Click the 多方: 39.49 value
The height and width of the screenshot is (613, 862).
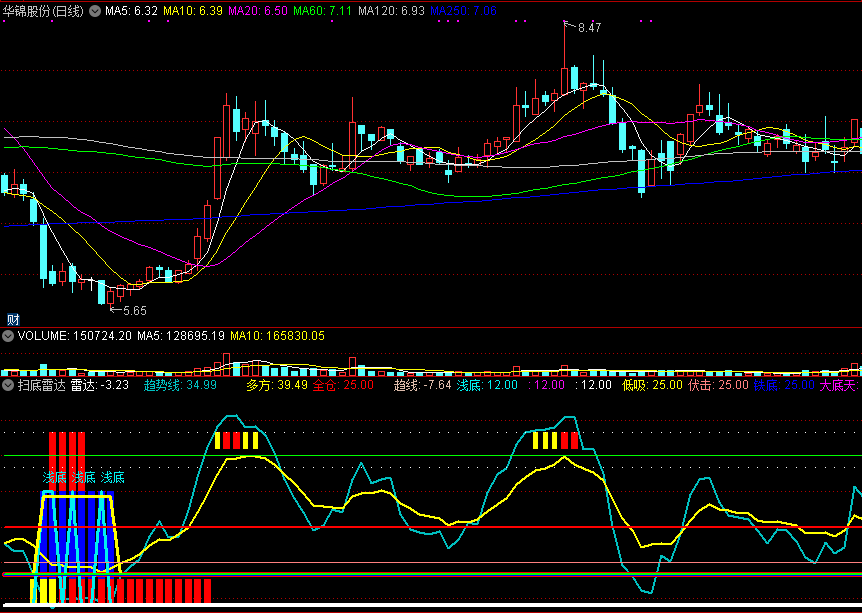point(277,385)
